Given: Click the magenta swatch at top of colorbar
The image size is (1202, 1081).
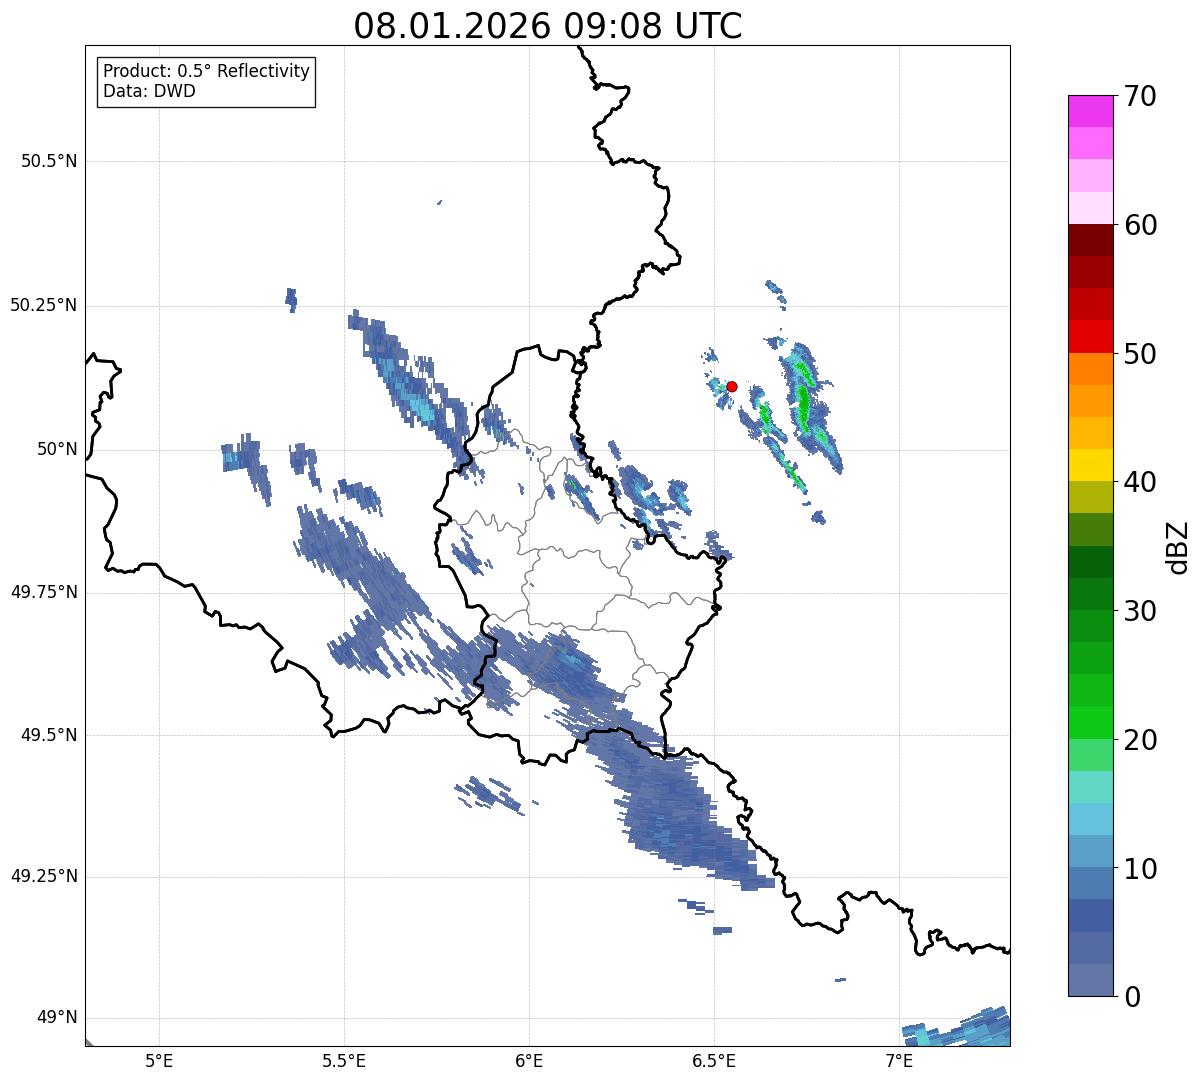Looking at the screenshot, I should click(1090, 111).
